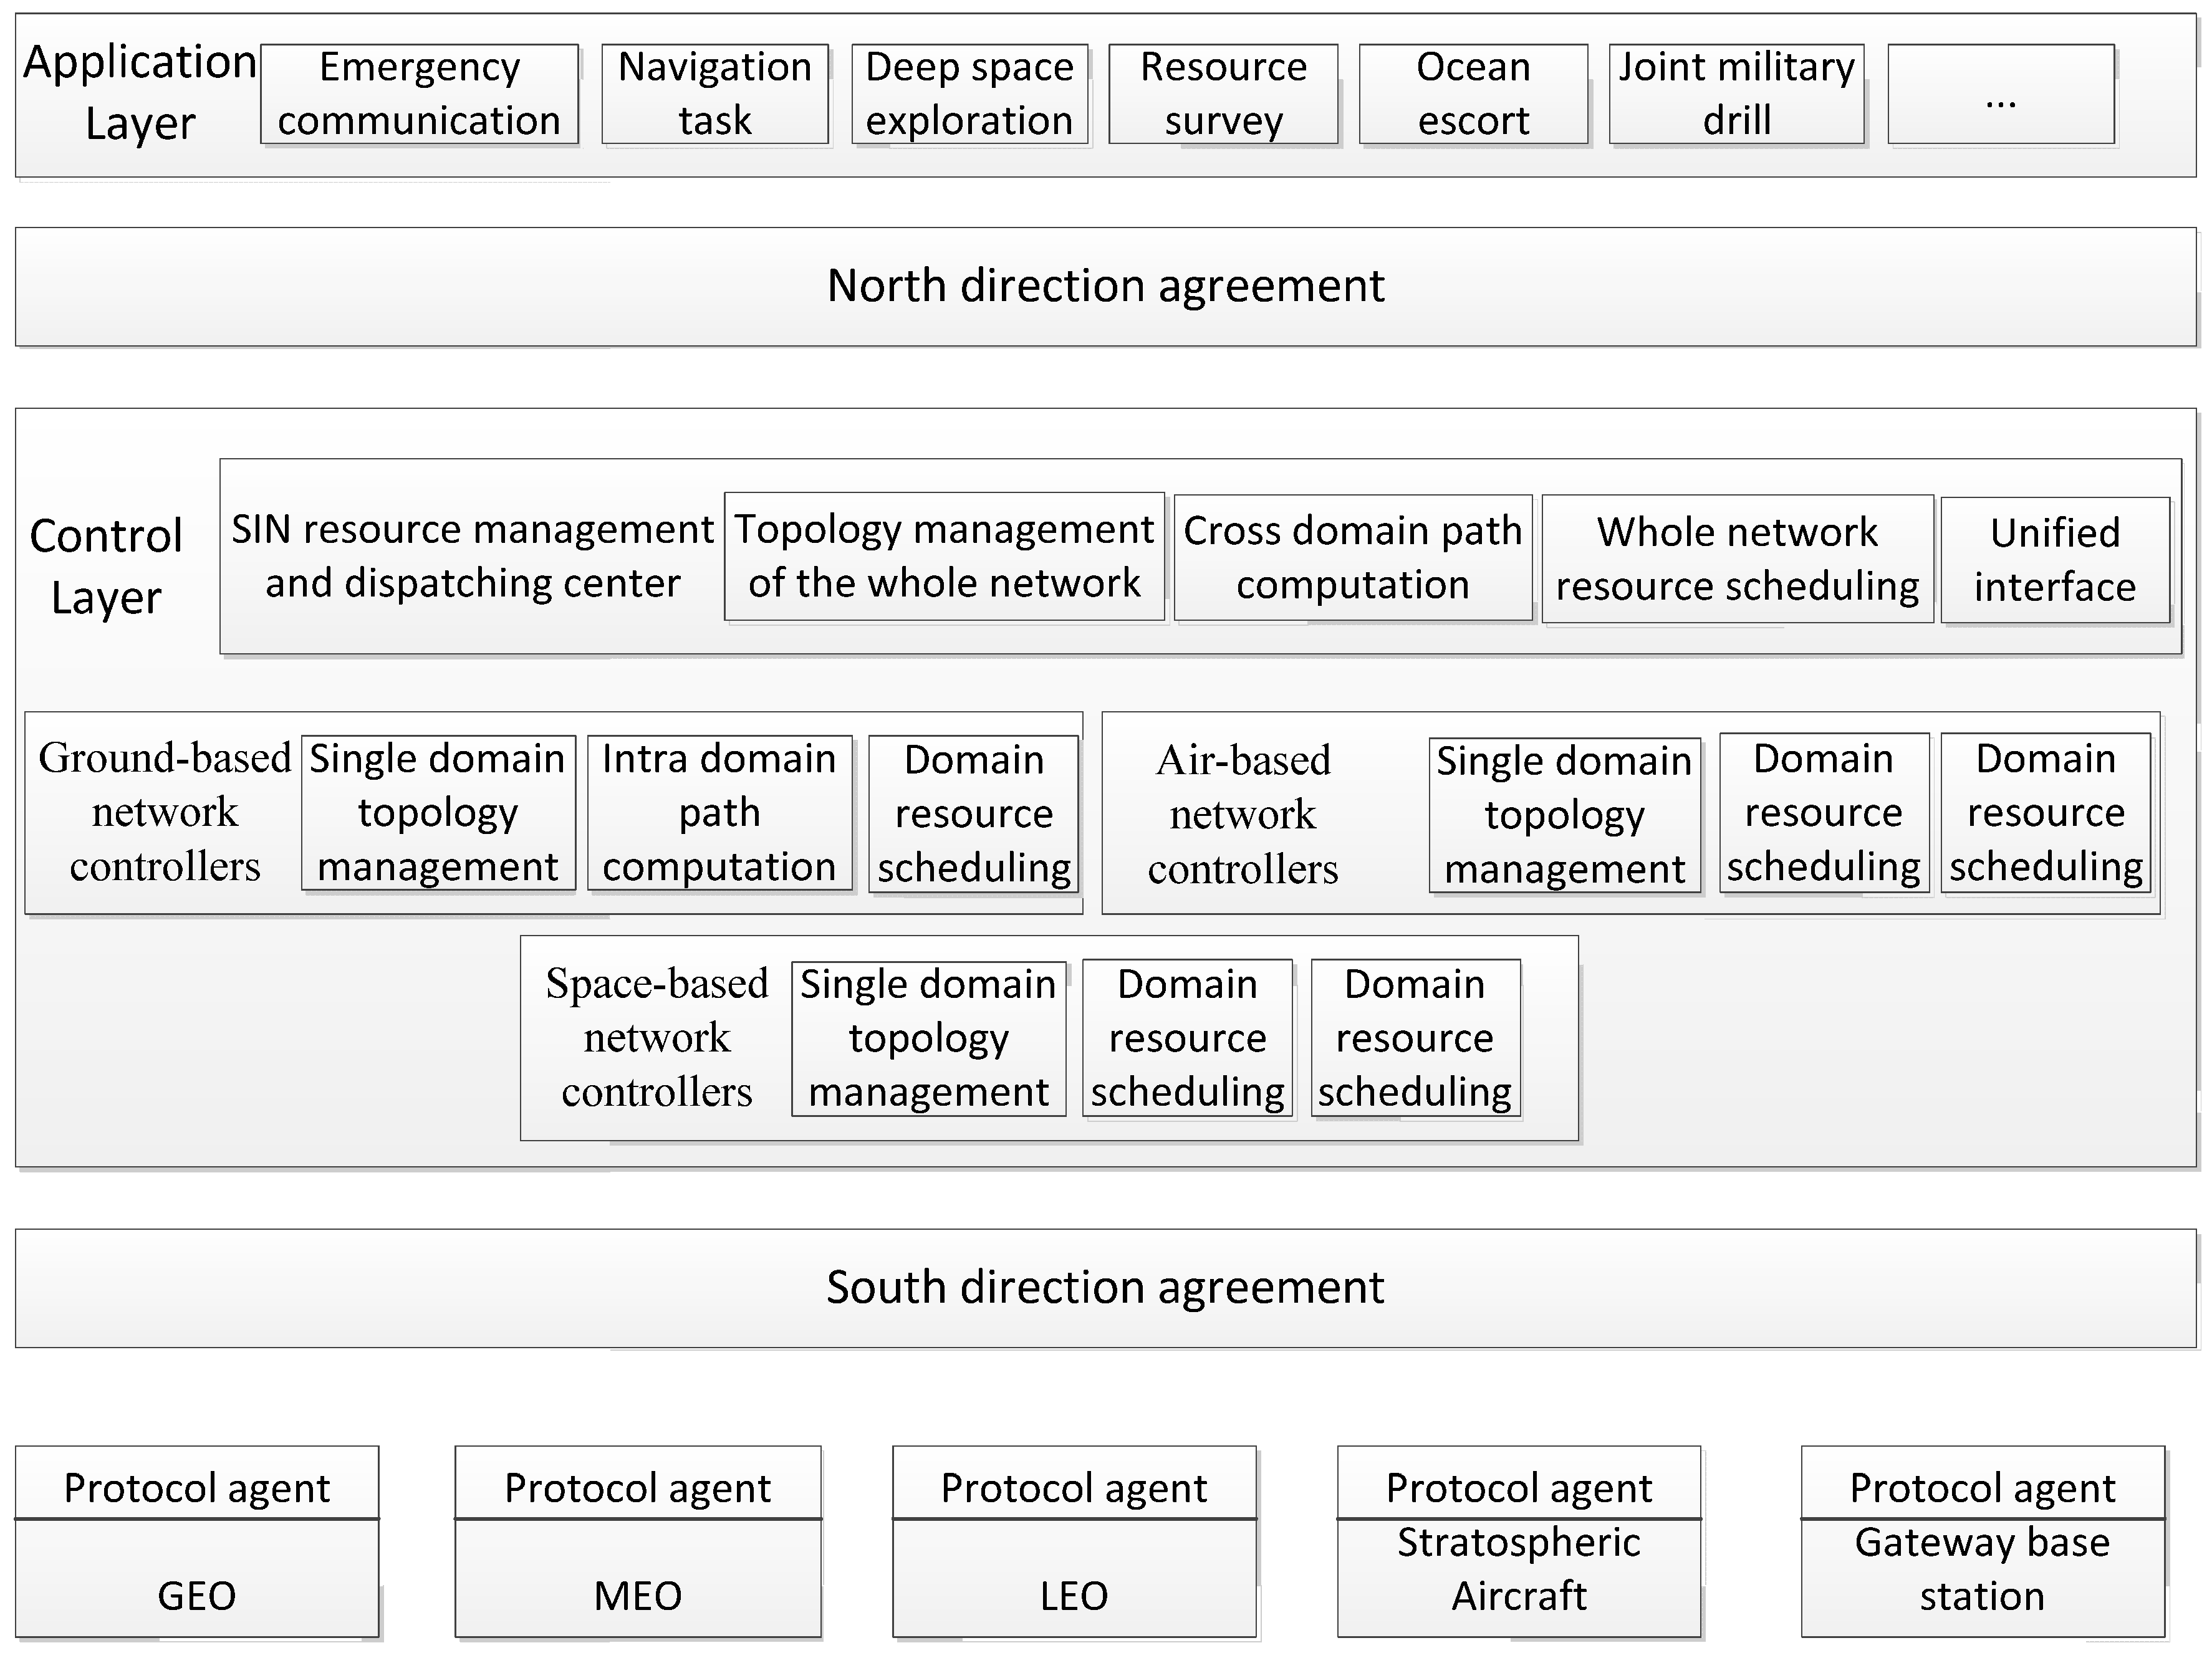Click the South direction agreement bar
Viewport: 2212px width, 1653px height.
[1105, 1288]
